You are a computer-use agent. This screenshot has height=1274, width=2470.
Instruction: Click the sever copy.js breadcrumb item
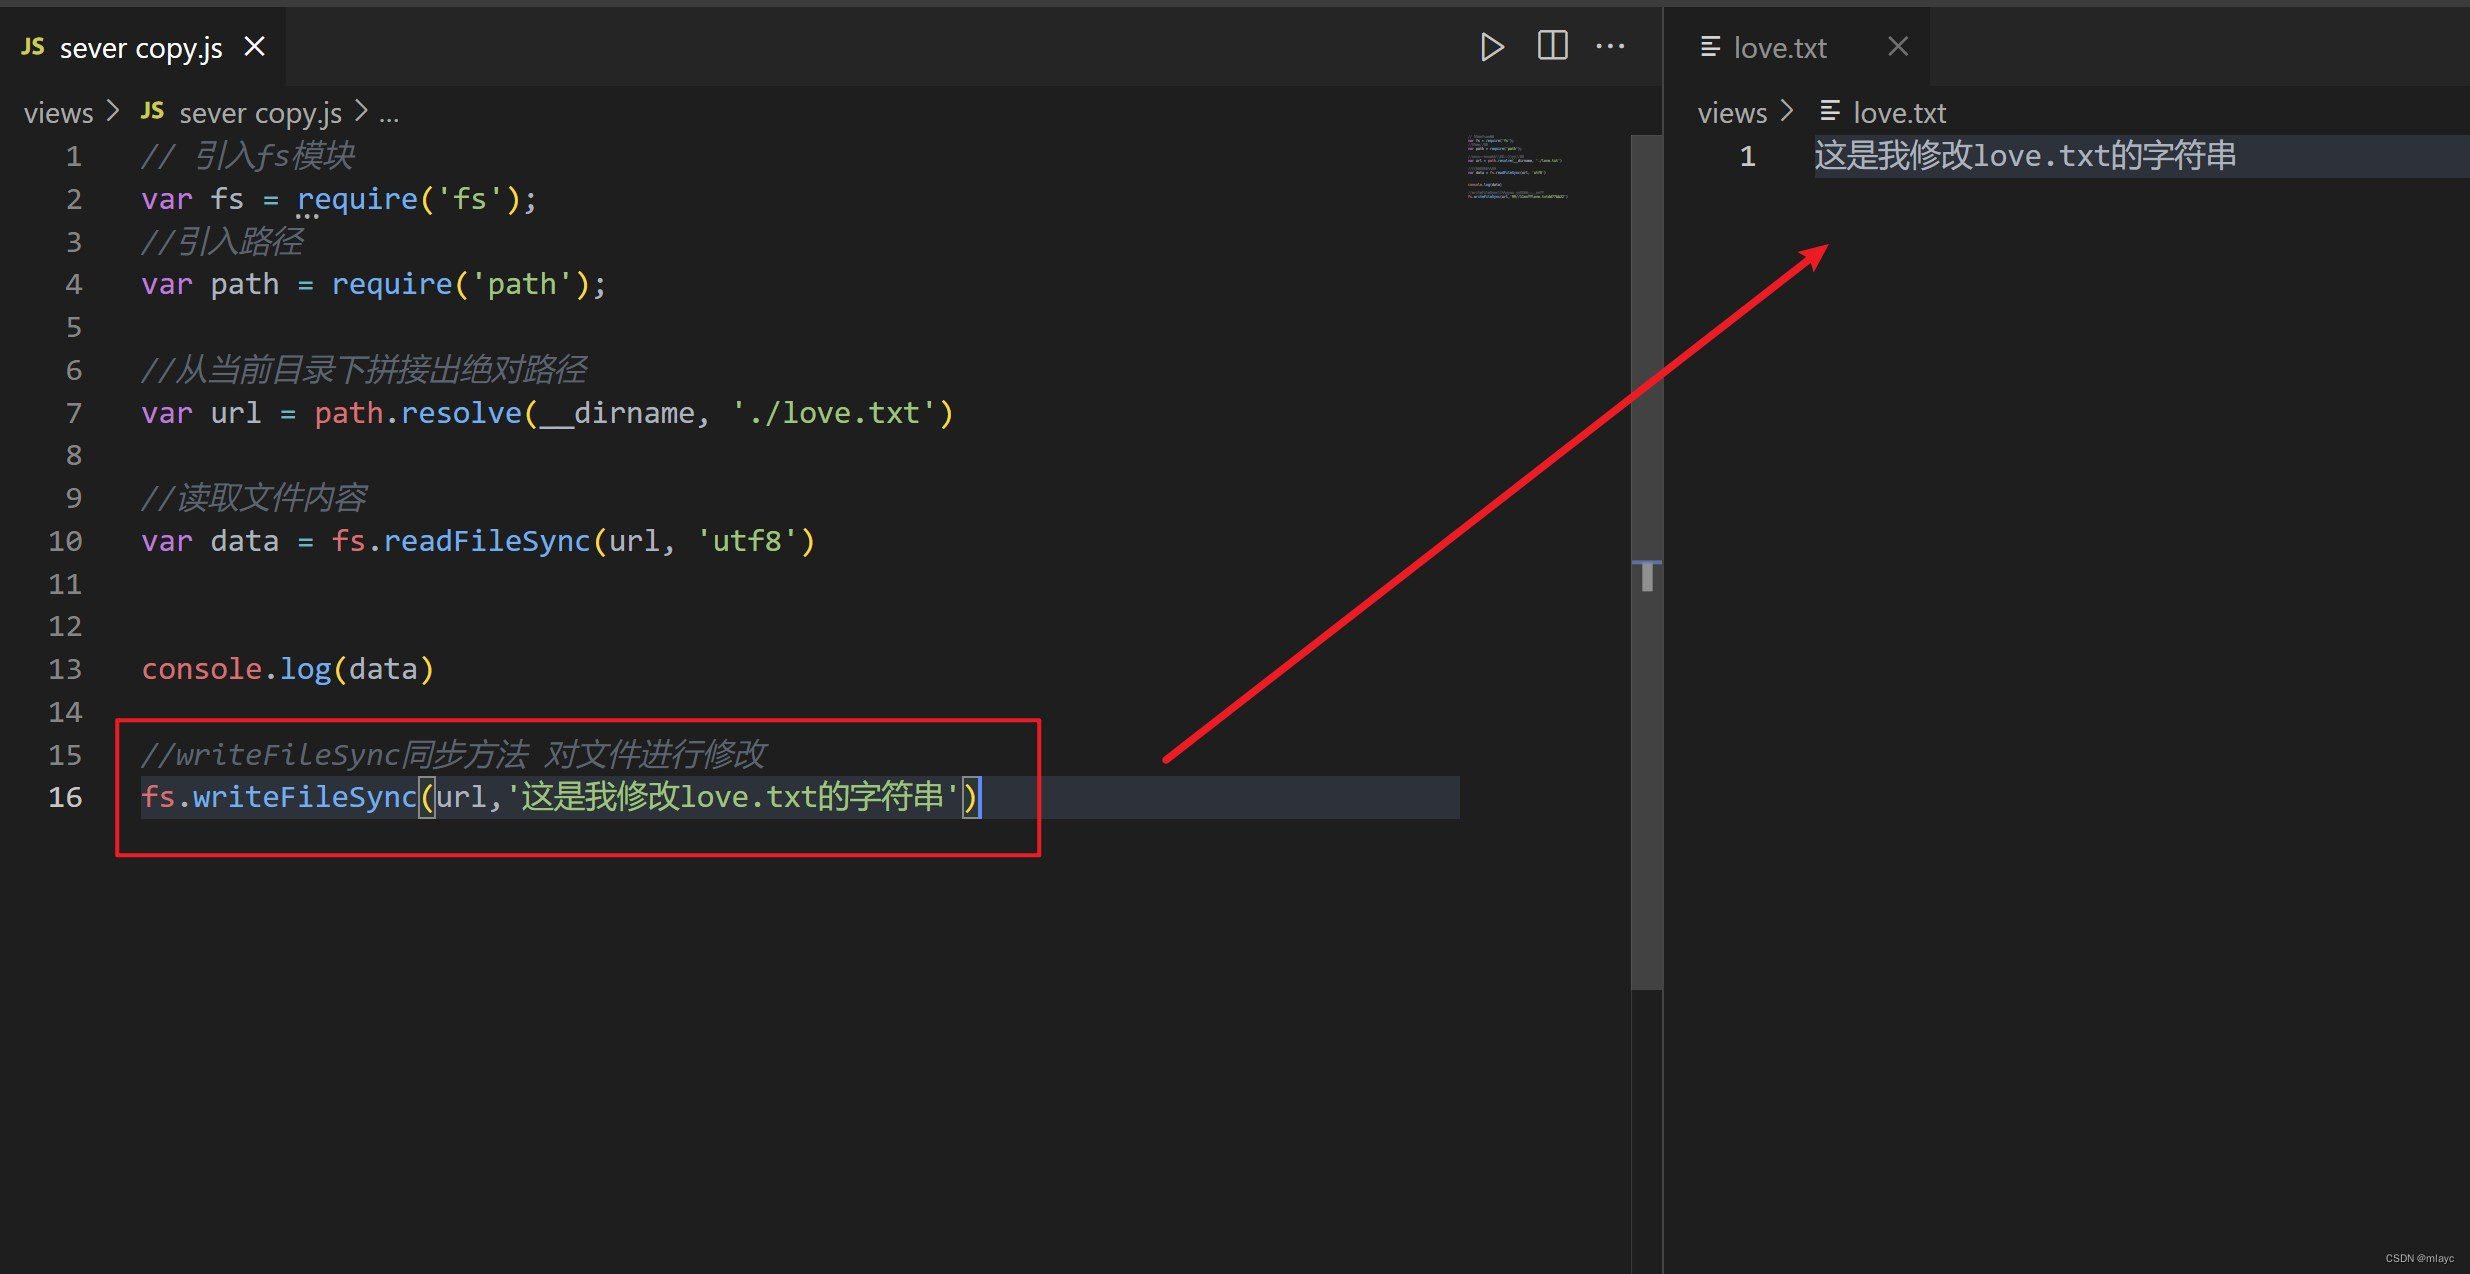(260, 113)
